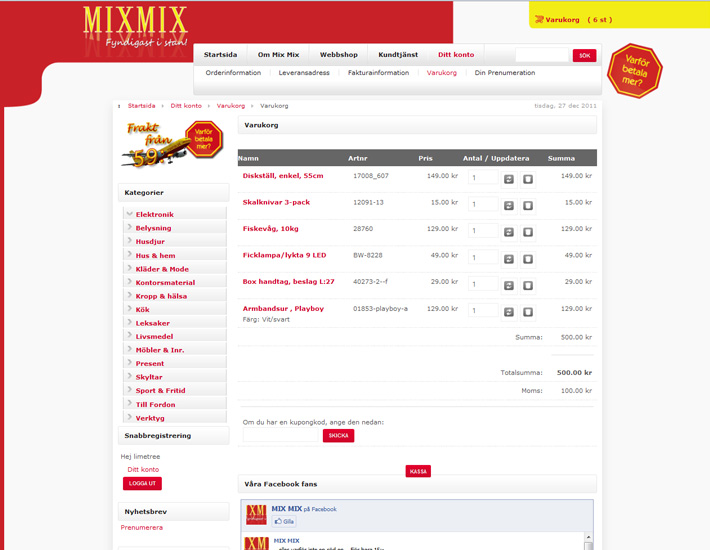710x550 pixels.
Task: Focus quantity field for Fiskevåg, 10kg
Action: coord(483,230)
